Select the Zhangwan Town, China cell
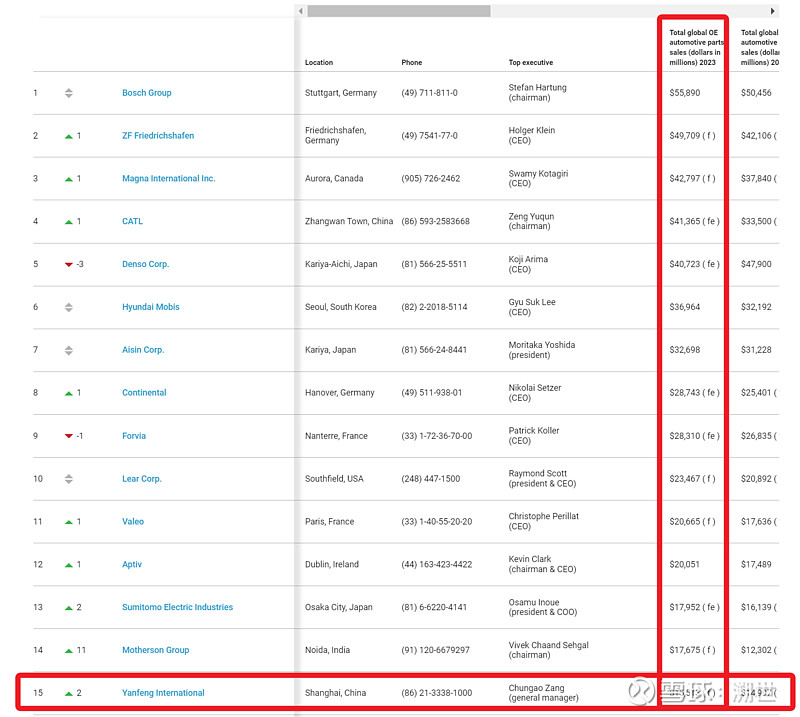Screen dimensions: 800x717 (x=349, y=221)
